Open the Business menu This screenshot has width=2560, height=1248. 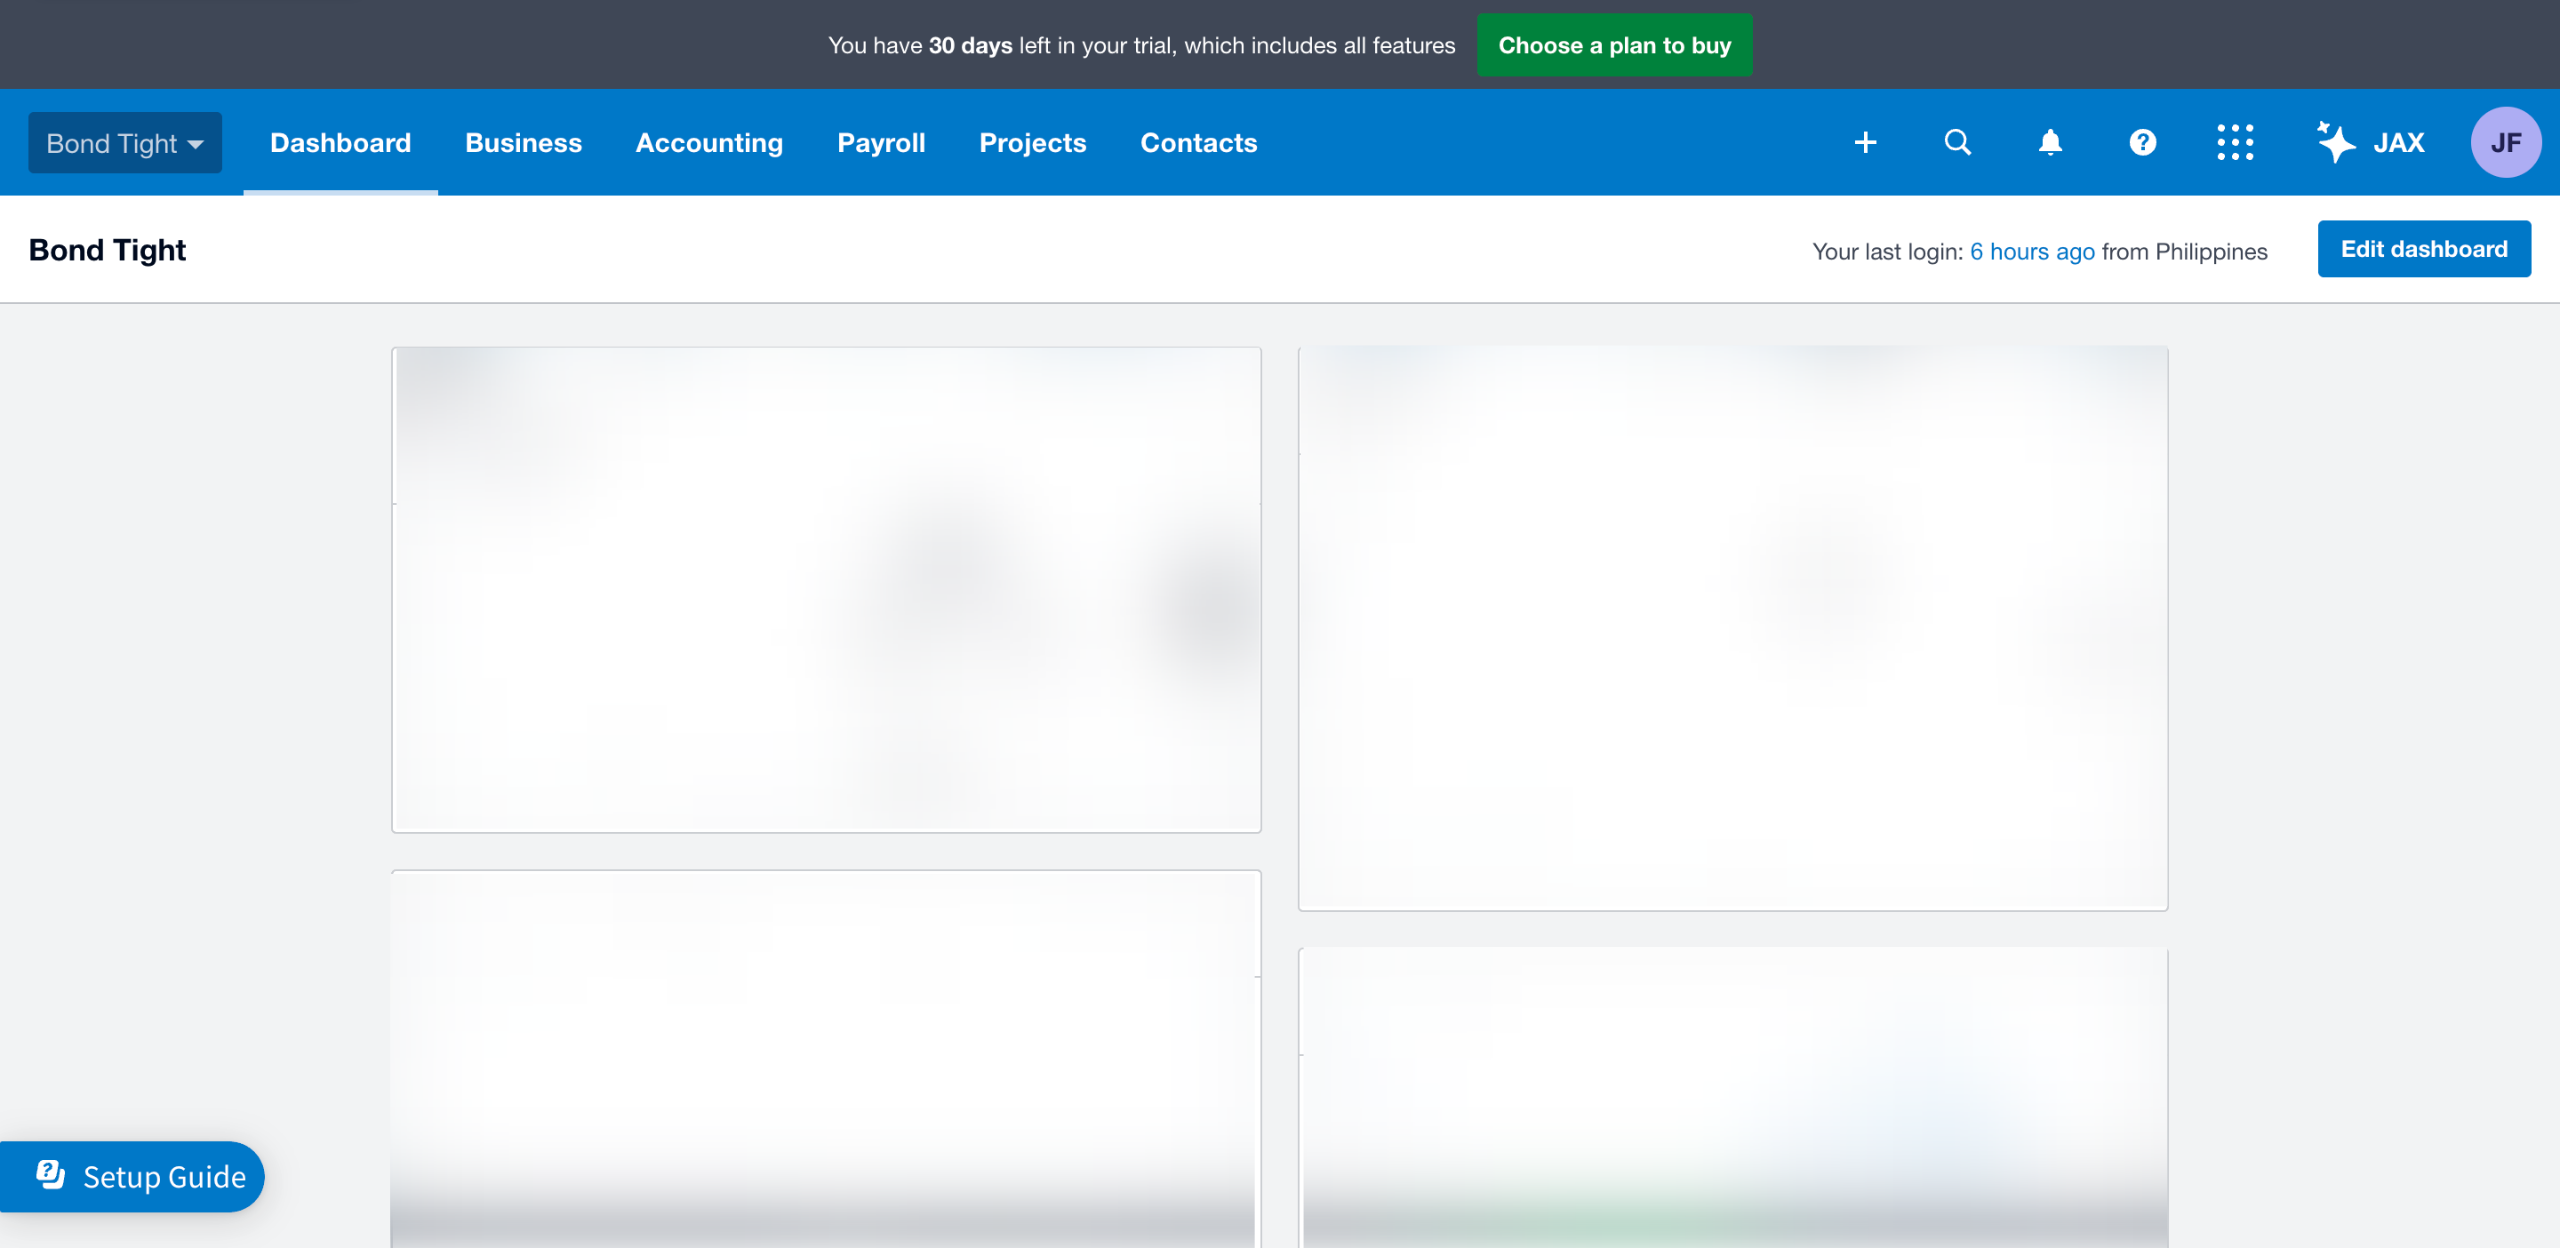pyautogui.click(x=523, y=143)
